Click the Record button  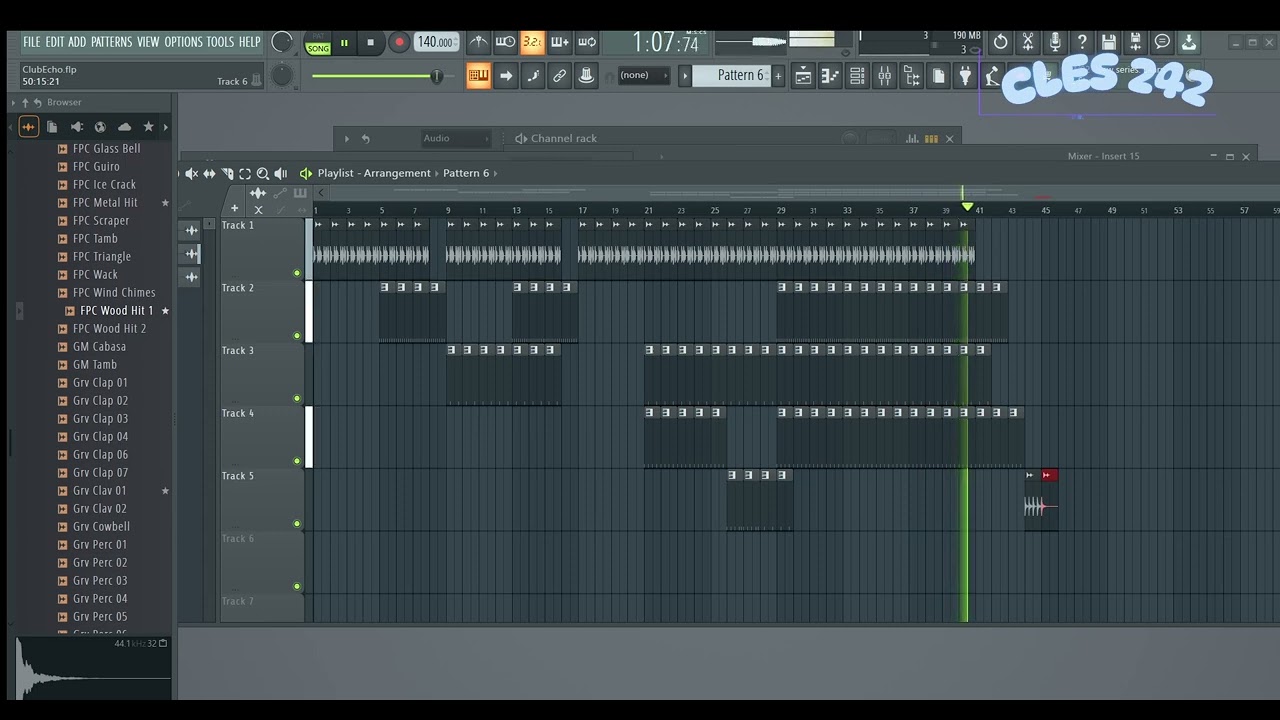(399, 42)
